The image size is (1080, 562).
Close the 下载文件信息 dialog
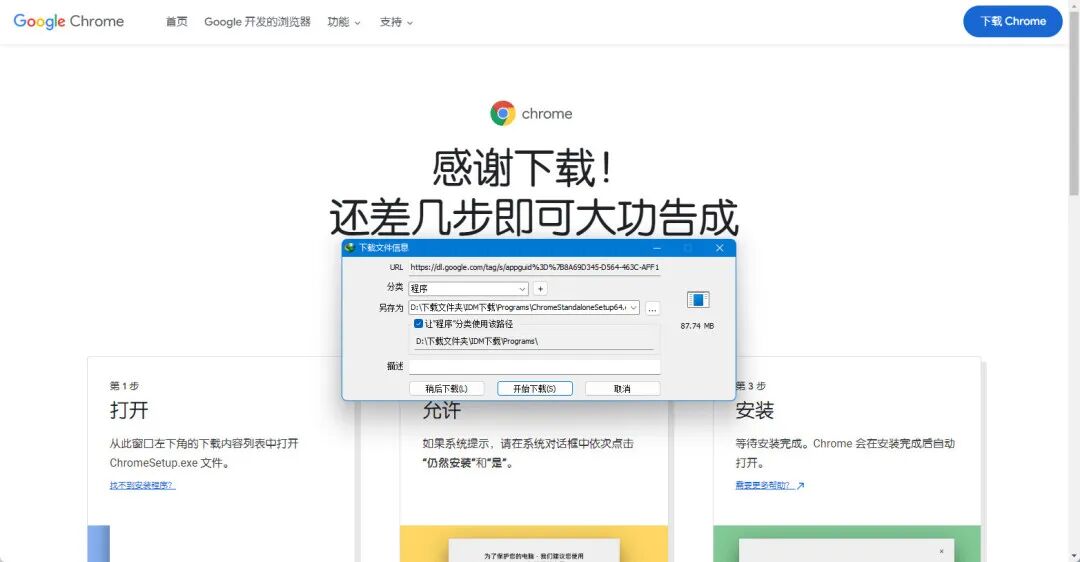(x=719, y=248)
